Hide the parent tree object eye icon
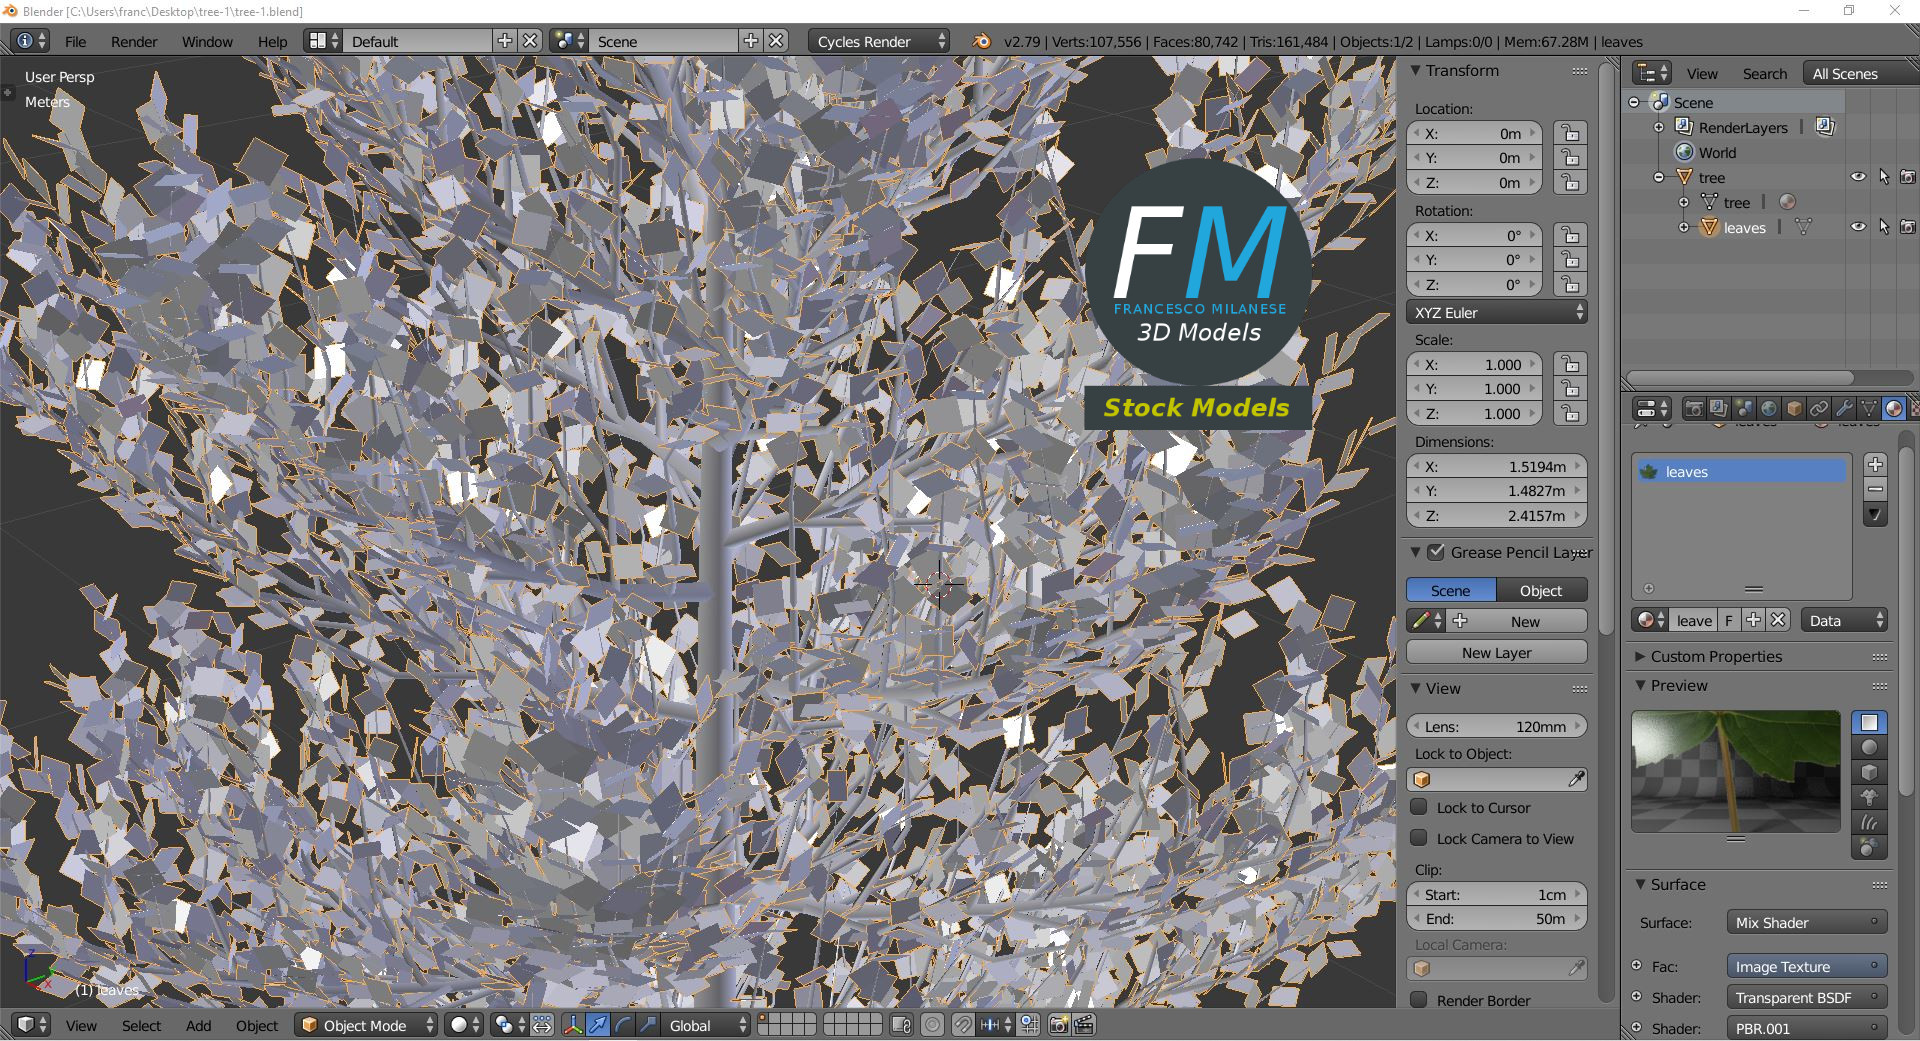Screen dimensions: 1920x1041 click(1858, 177)
